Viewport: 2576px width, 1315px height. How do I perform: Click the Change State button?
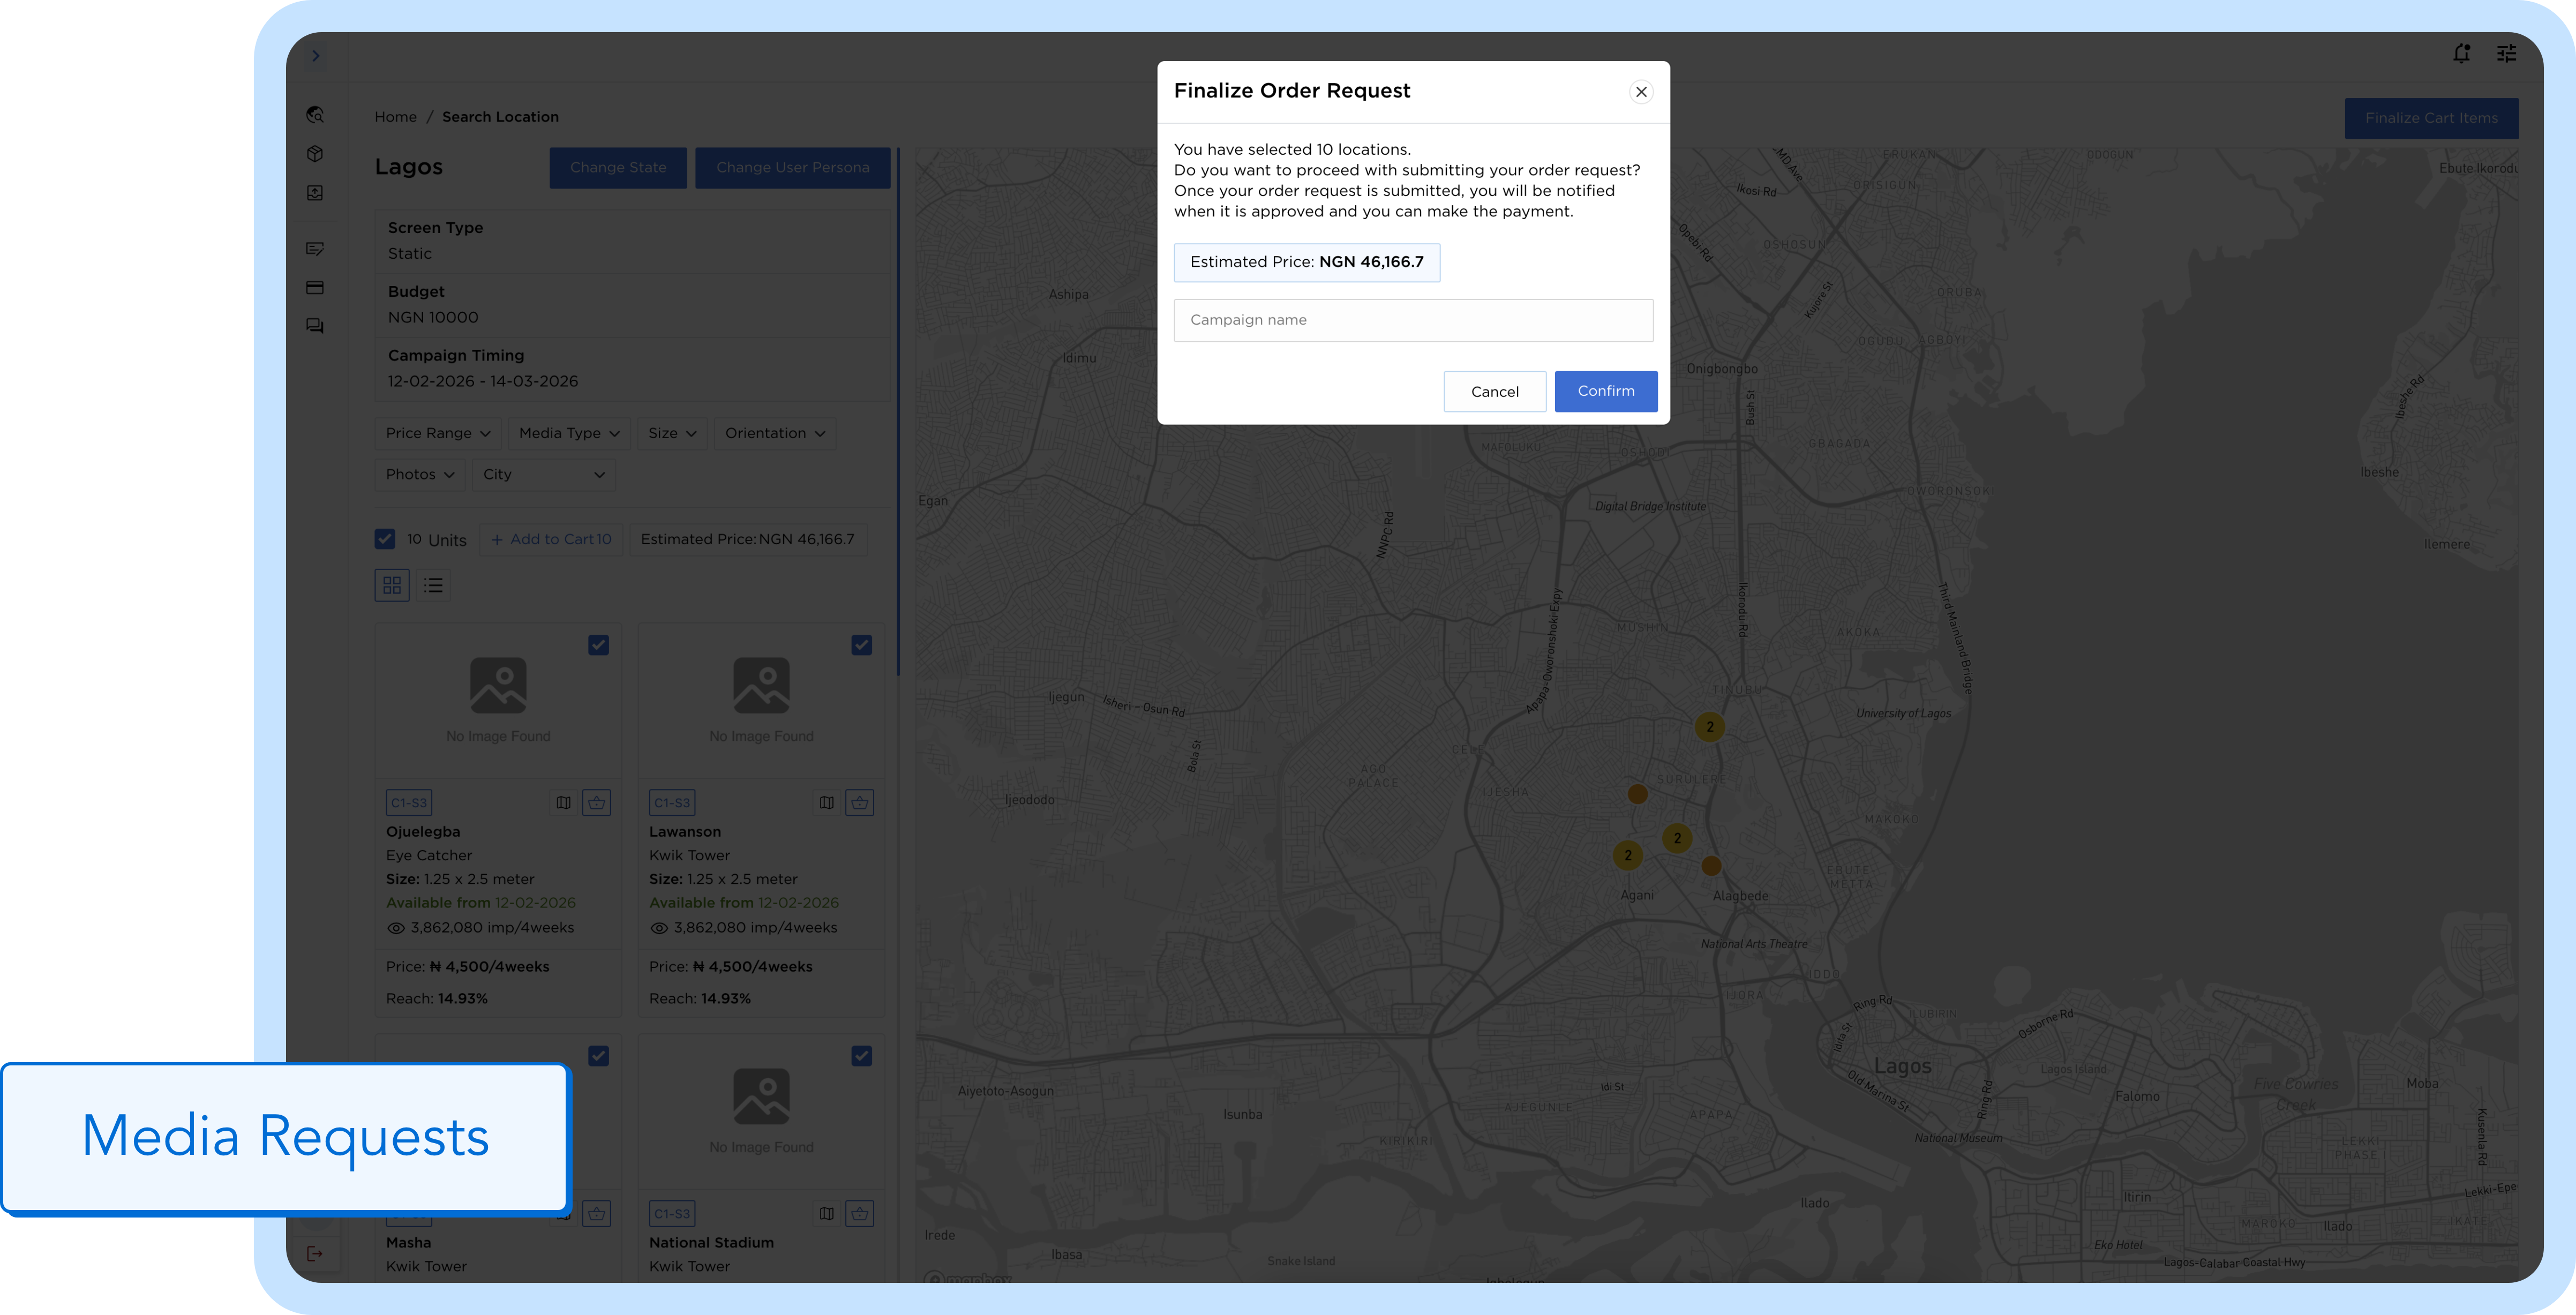tap(618, 168)
